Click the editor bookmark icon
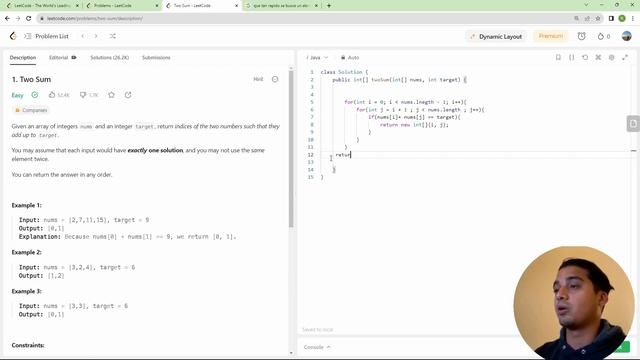 pyautogui.click(x=558, y=58)
